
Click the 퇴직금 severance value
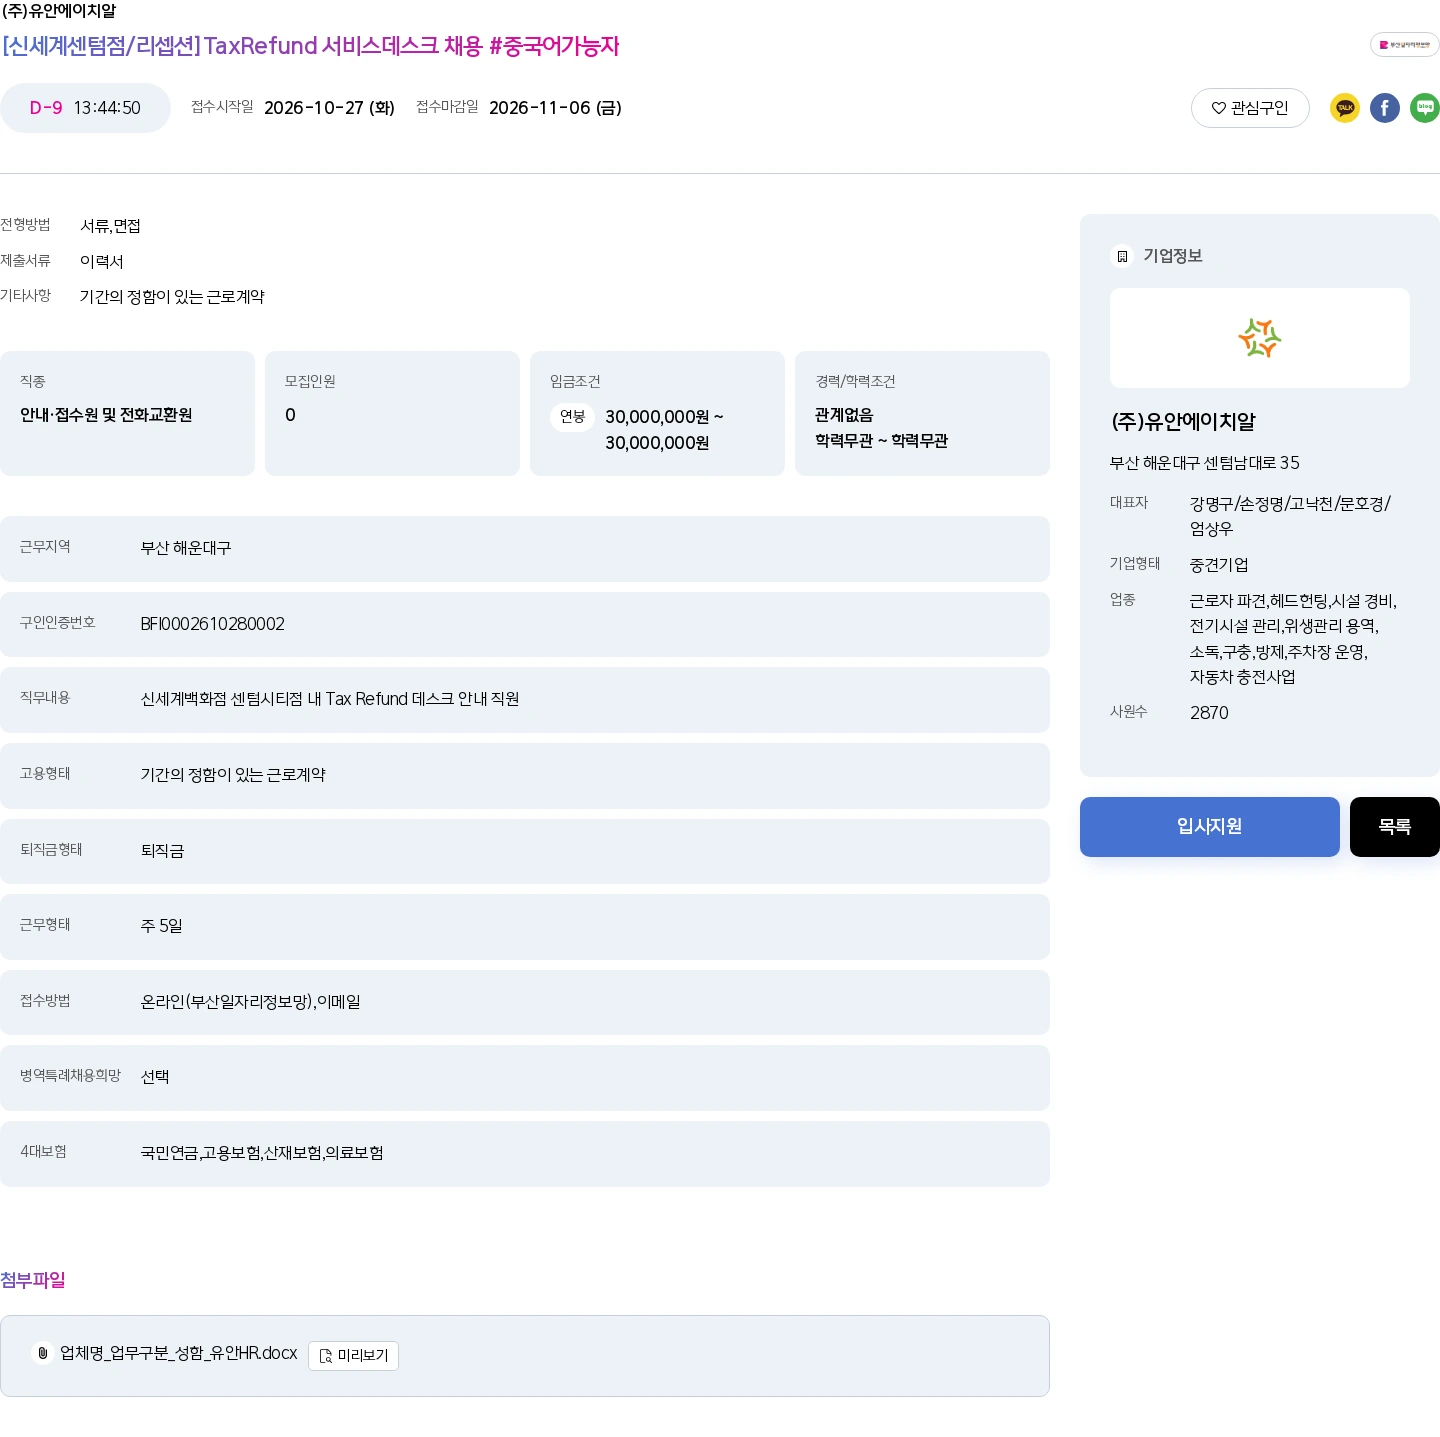click(162, 851)
